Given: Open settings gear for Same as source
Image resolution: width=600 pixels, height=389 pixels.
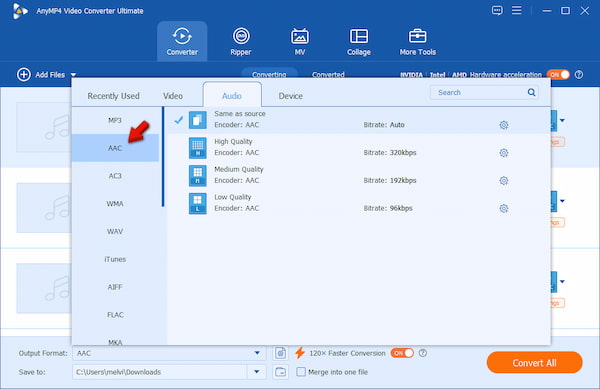Looking at the screenshot, I should click(504, 125).
